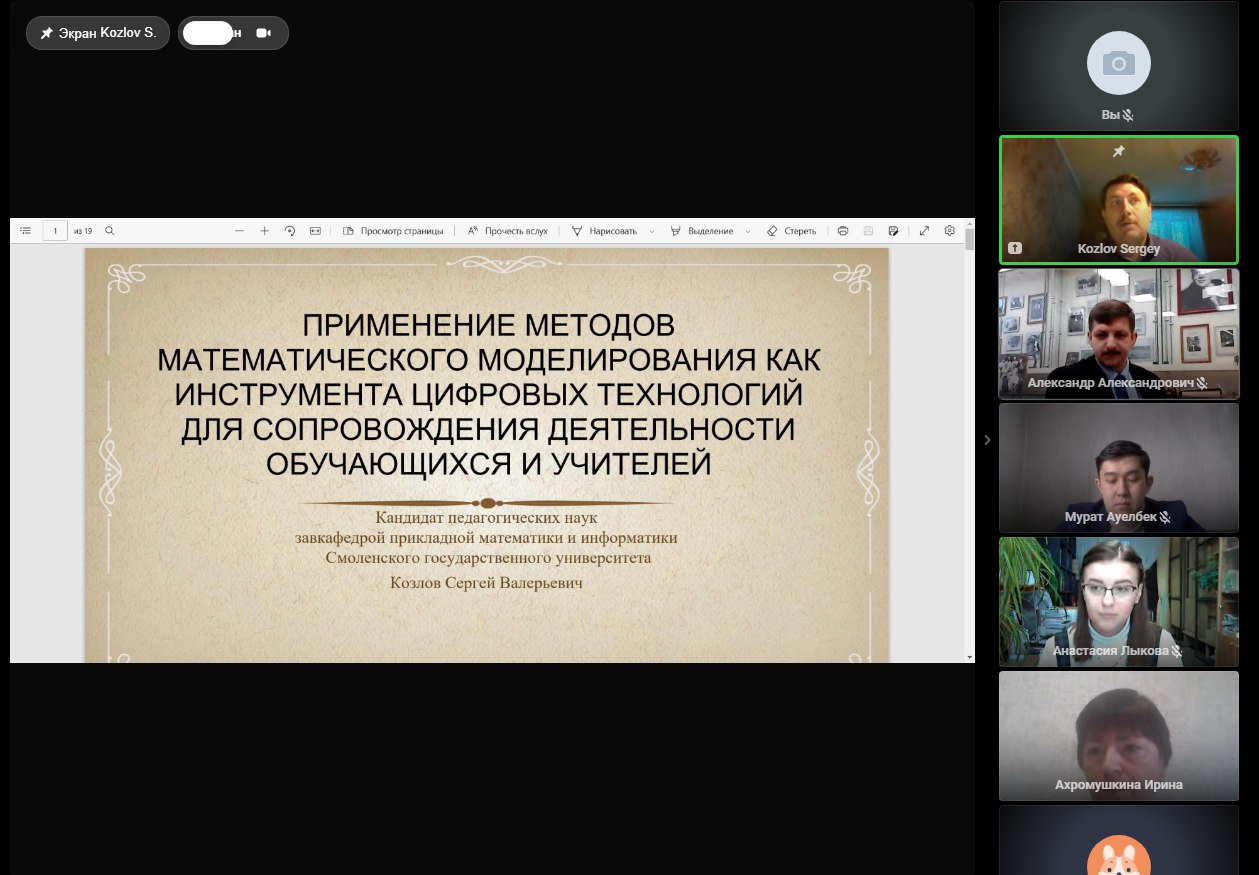Open Просмотр страницы view option
Image resolution: width=1259 pixels, height=875 pixels.
click(393, 231)
